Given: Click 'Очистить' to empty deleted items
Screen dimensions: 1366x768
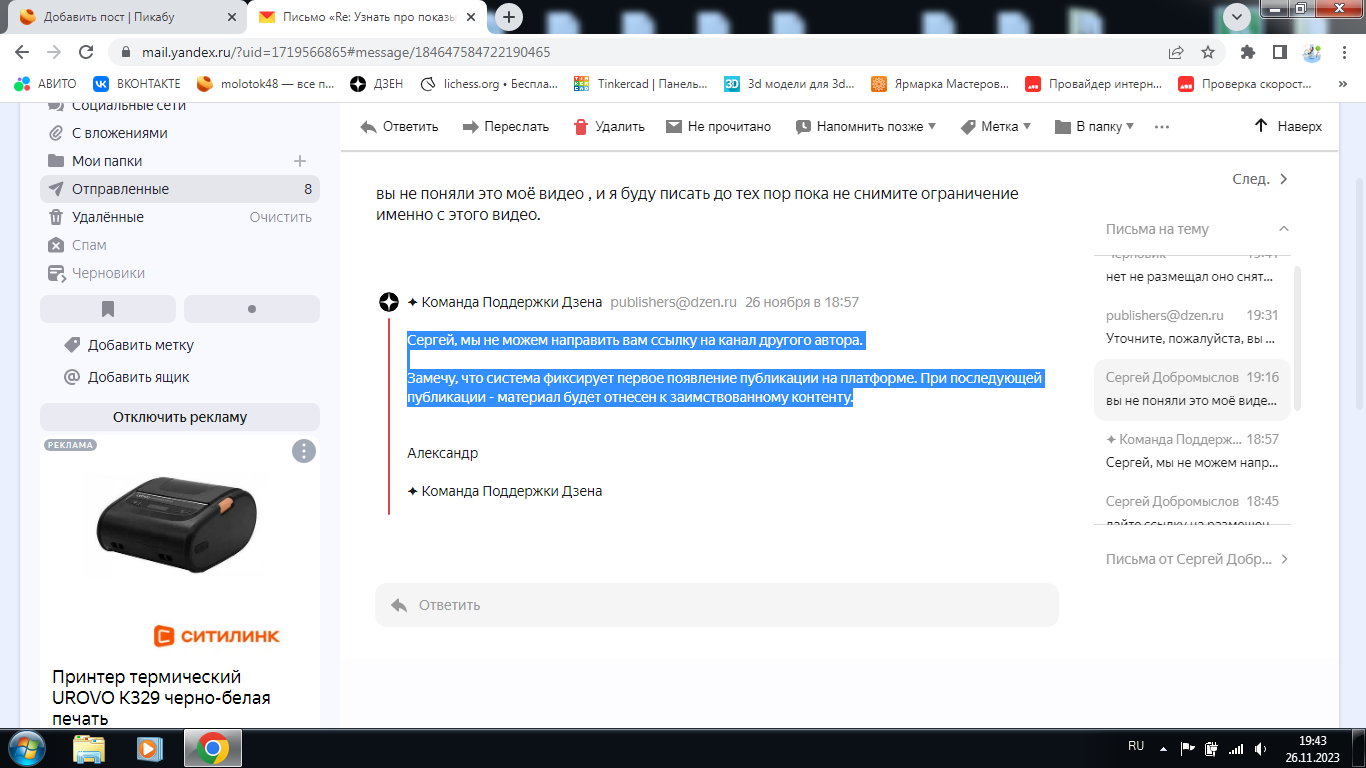Looking at the screenshot, I should pos(280,217).
